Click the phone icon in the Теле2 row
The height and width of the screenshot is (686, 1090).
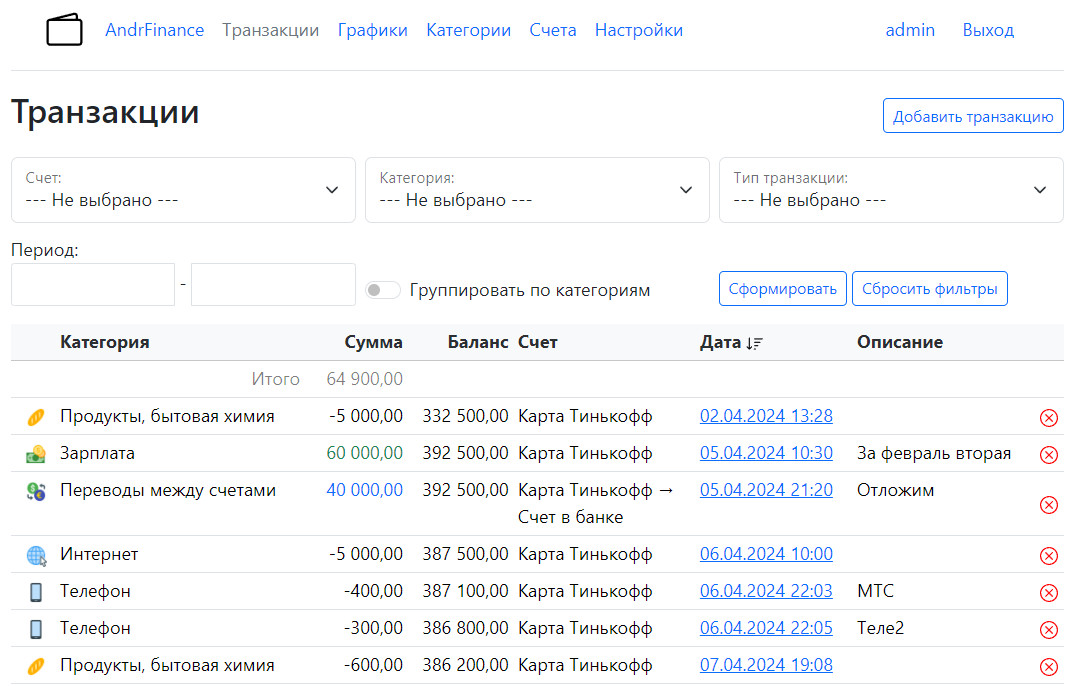click(35, 629)
